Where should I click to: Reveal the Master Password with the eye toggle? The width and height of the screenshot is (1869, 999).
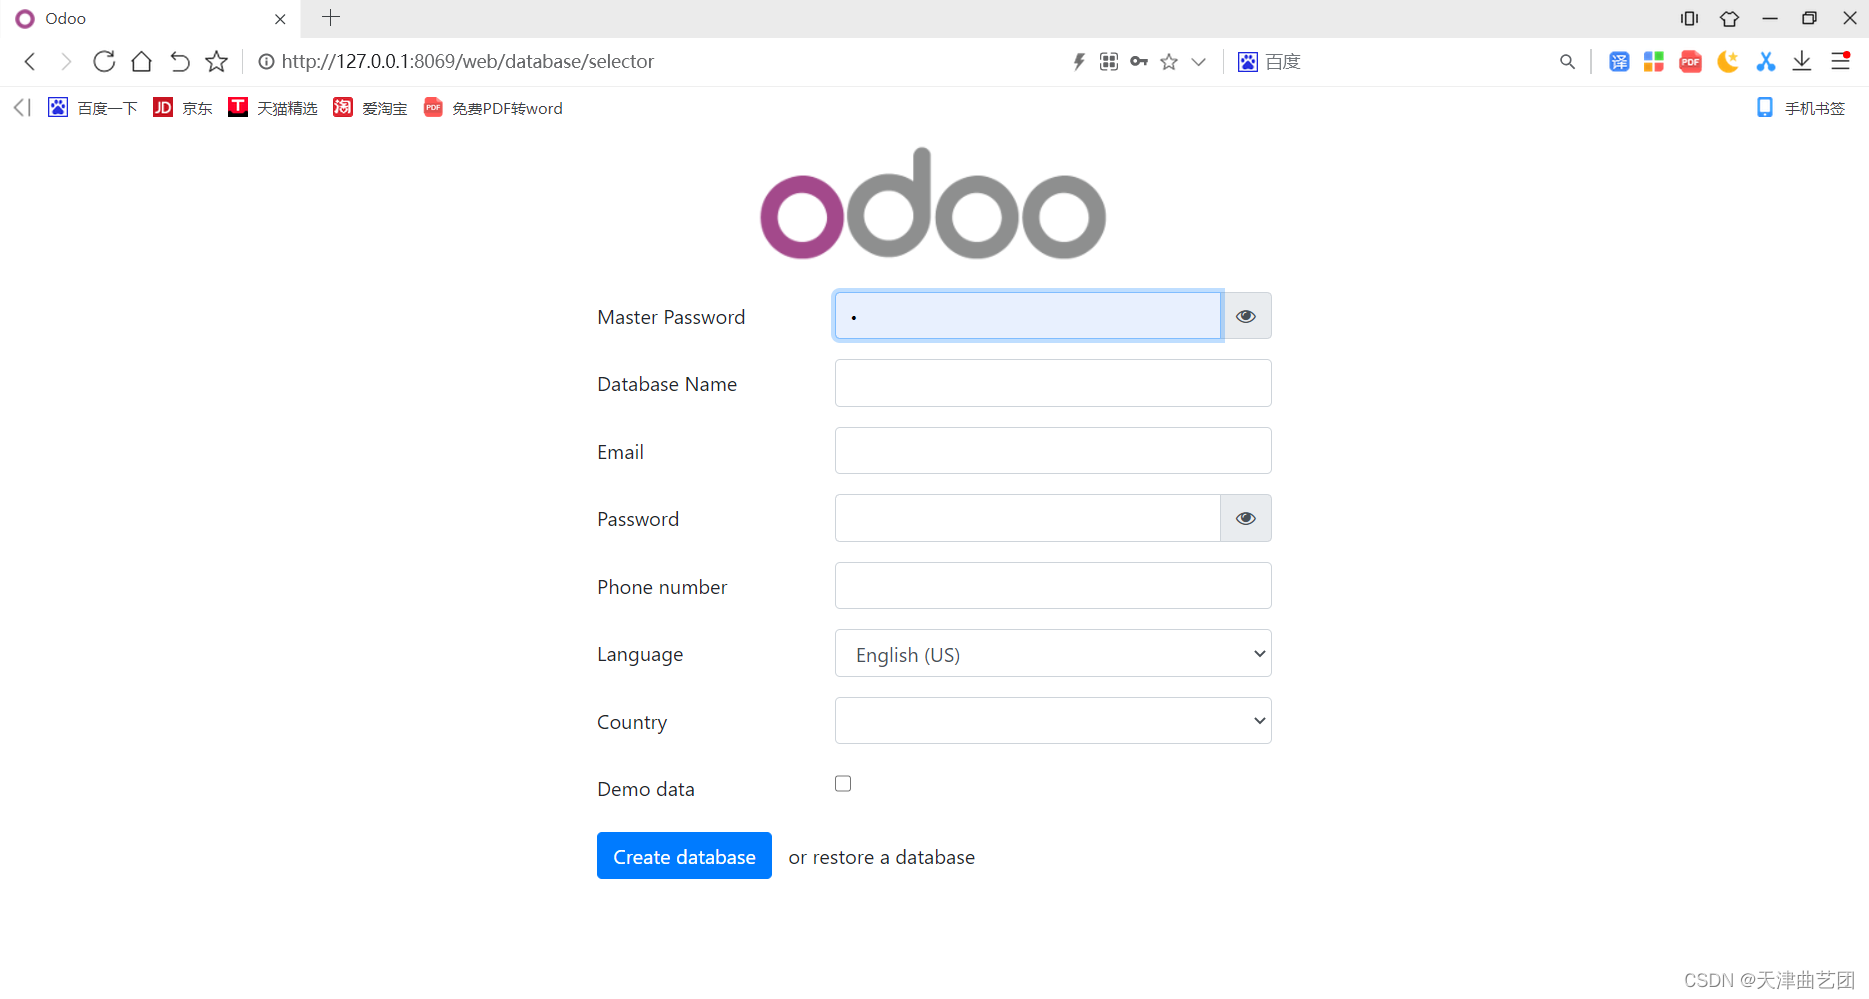pos(1245,315)
